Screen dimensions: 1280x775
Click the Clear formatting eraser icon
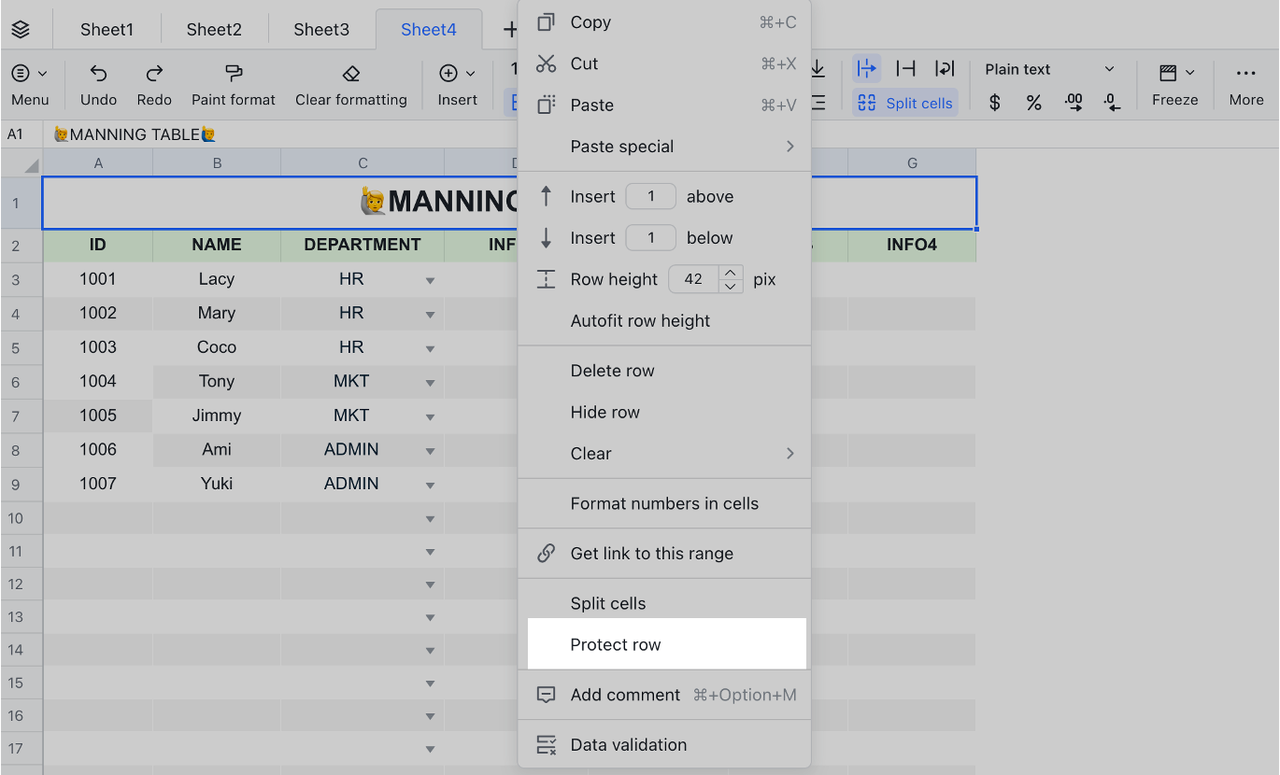coord(351,73)
